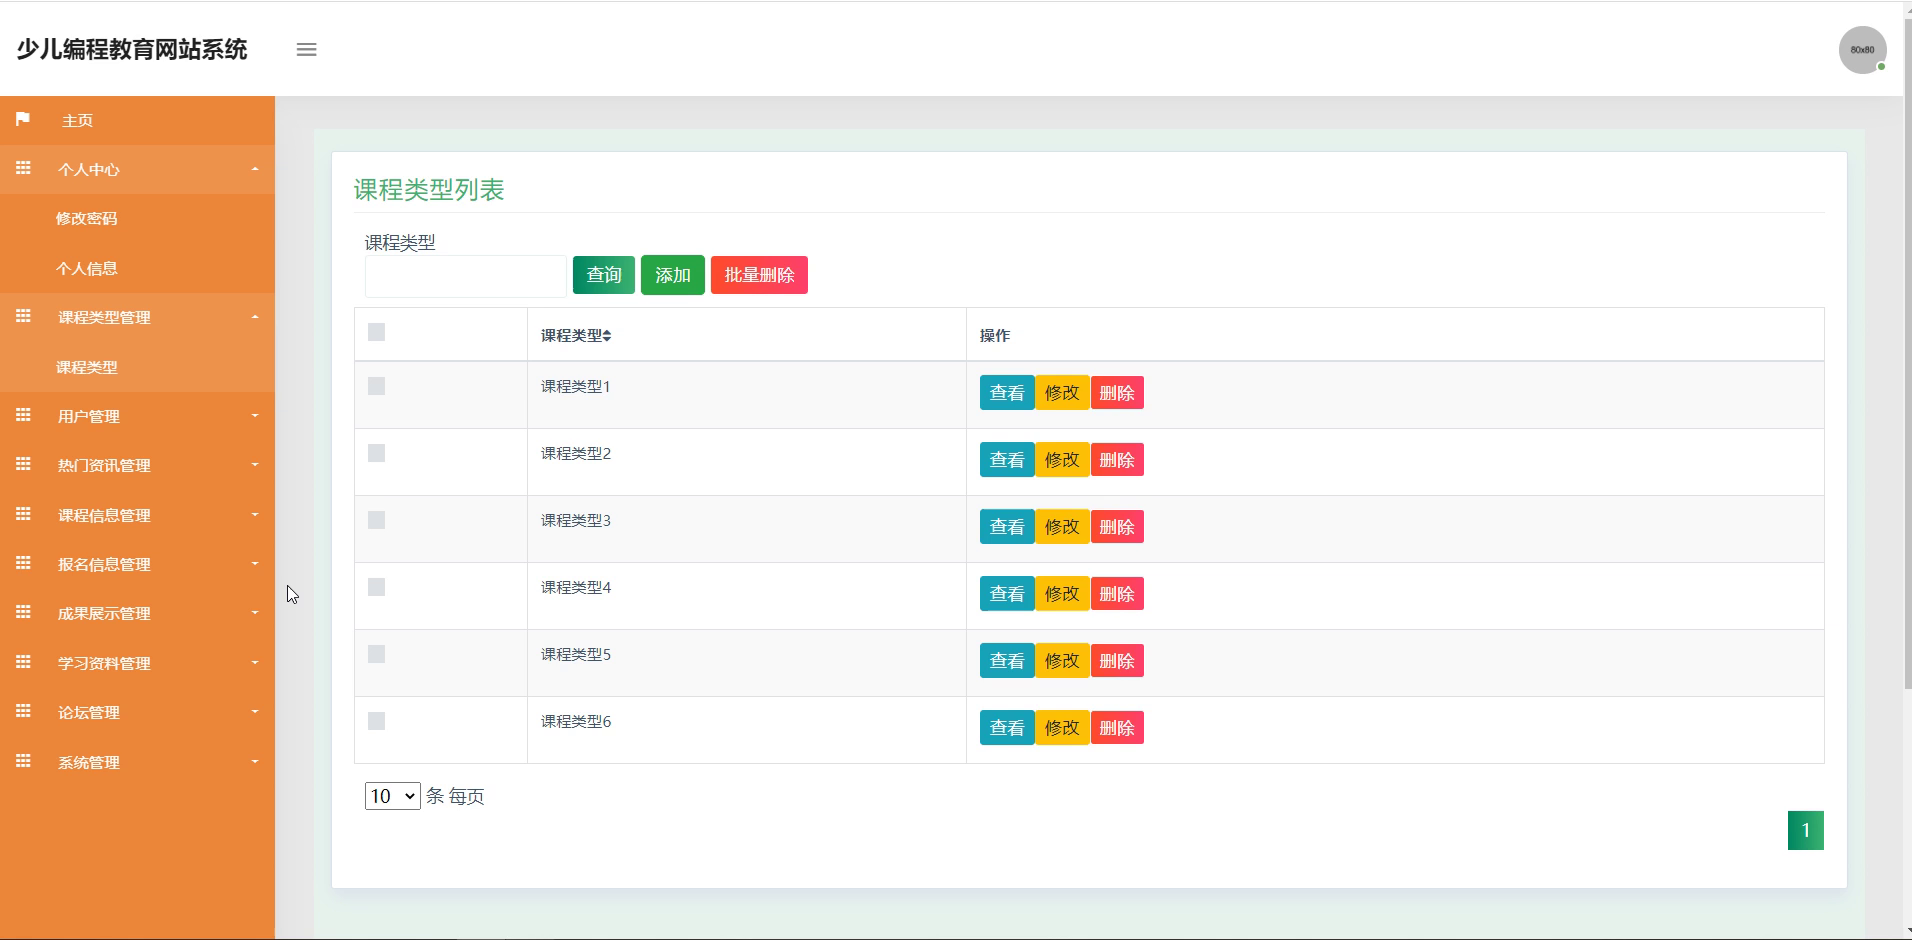Expand the 热门资讯管理 menu arrow
This screenshot has height=940, width=1912.
(255, 465)
